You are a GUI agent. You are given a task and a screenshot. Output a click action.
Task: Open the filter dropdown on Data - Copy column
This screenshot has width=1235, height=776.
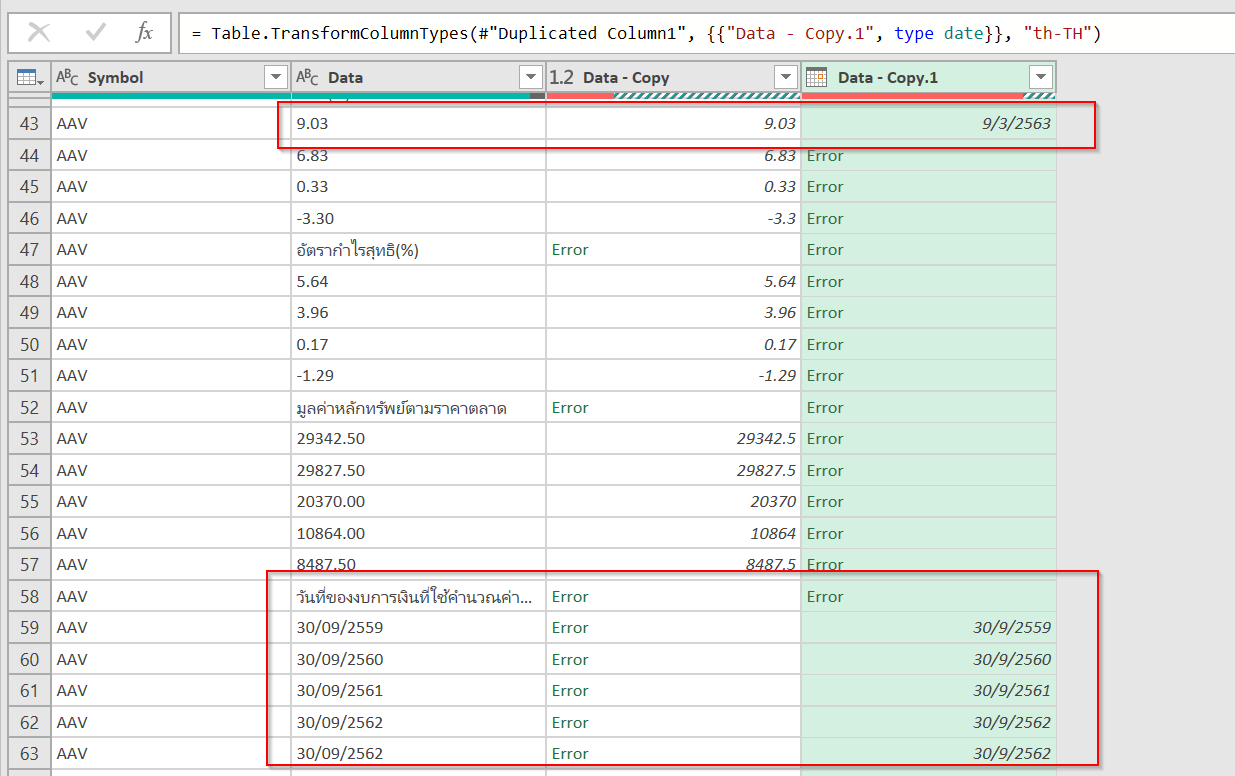coord(785,77)
